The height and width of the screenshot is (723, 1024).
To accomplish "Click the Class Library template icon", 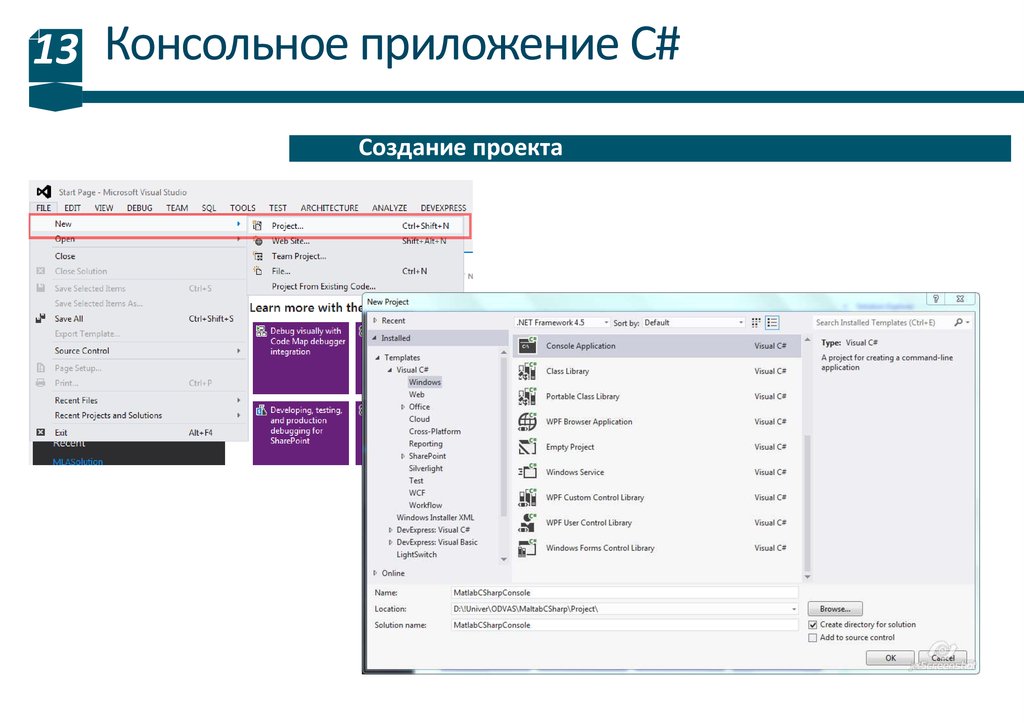I will (527, 371).
